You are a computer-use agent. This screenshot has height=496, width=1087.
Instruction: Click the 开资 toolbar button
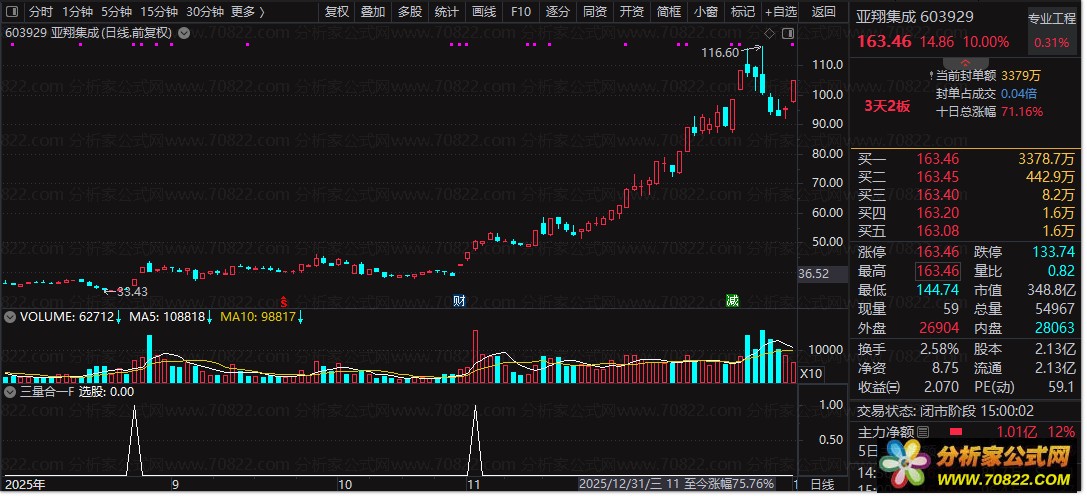pos(632,11)
